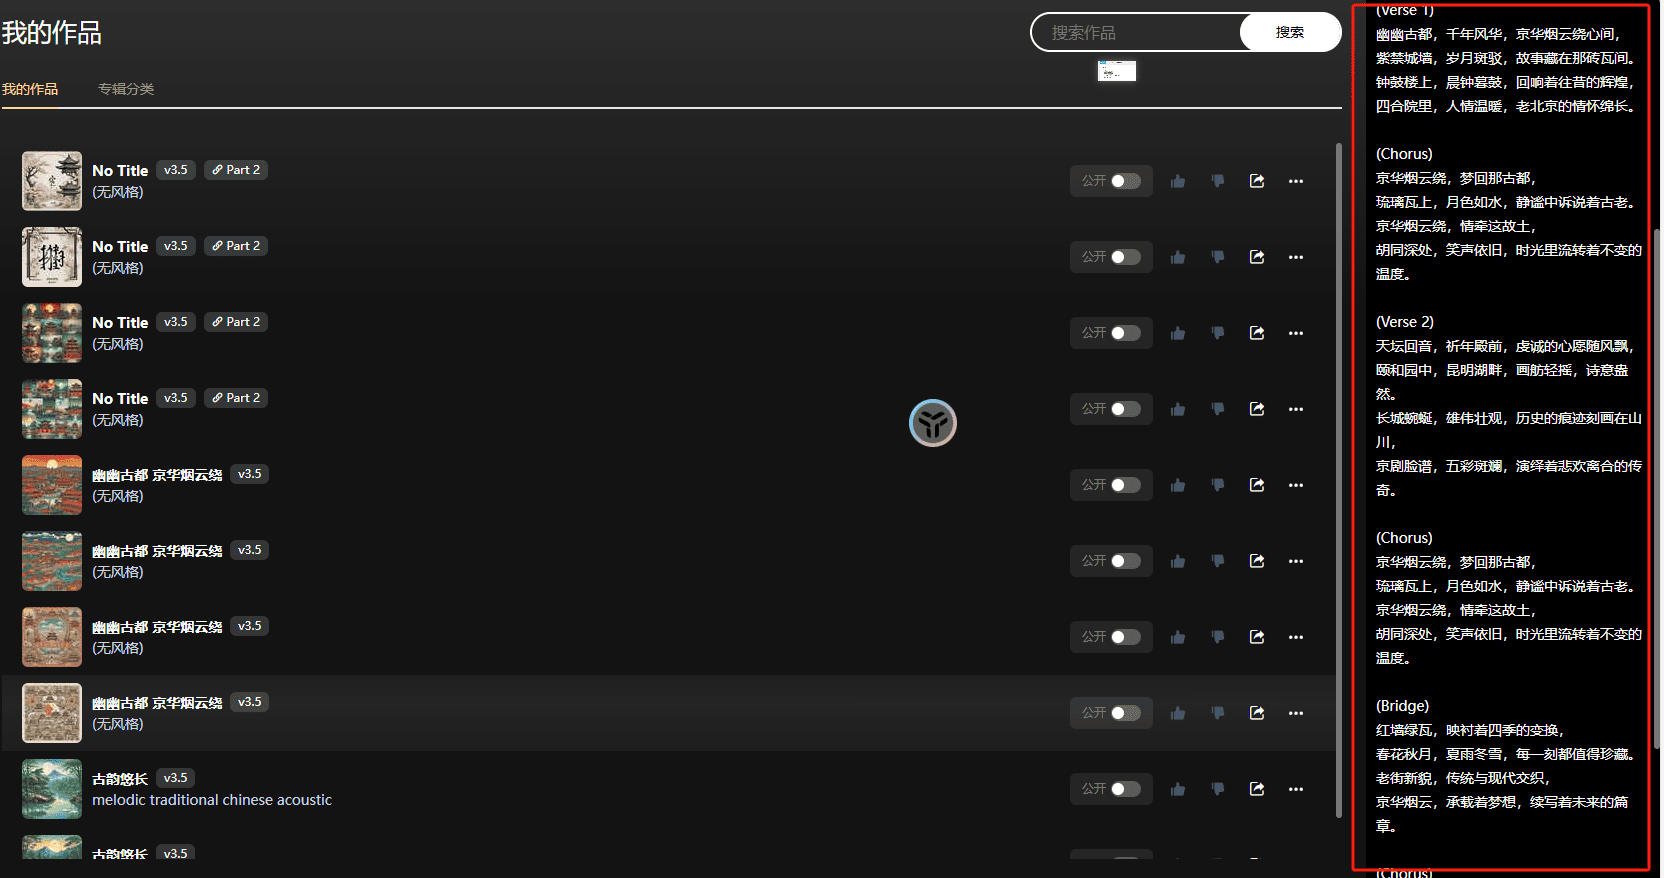Share the 古韵悠长 melodic traditional song

pyautogui.click(x=1257, y=789)
